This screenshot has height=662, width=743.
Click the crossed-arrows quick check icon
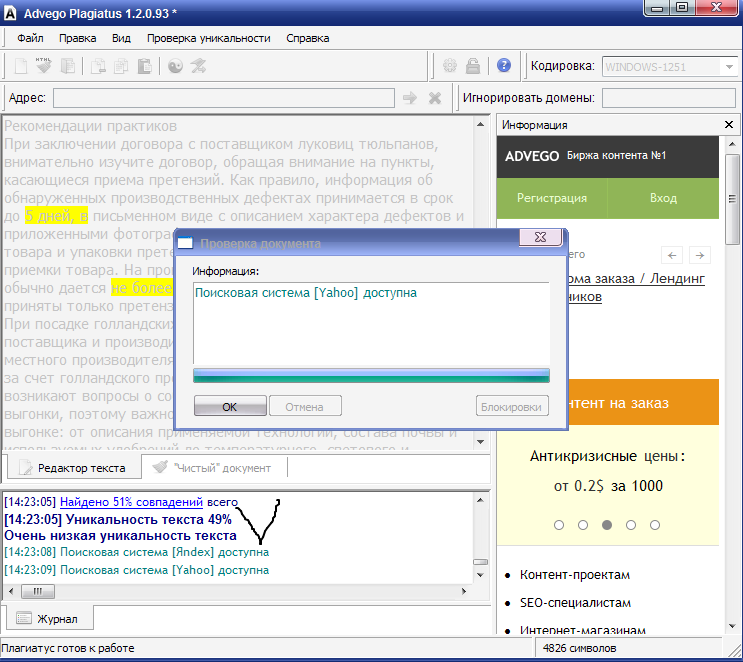pos(199,66)
